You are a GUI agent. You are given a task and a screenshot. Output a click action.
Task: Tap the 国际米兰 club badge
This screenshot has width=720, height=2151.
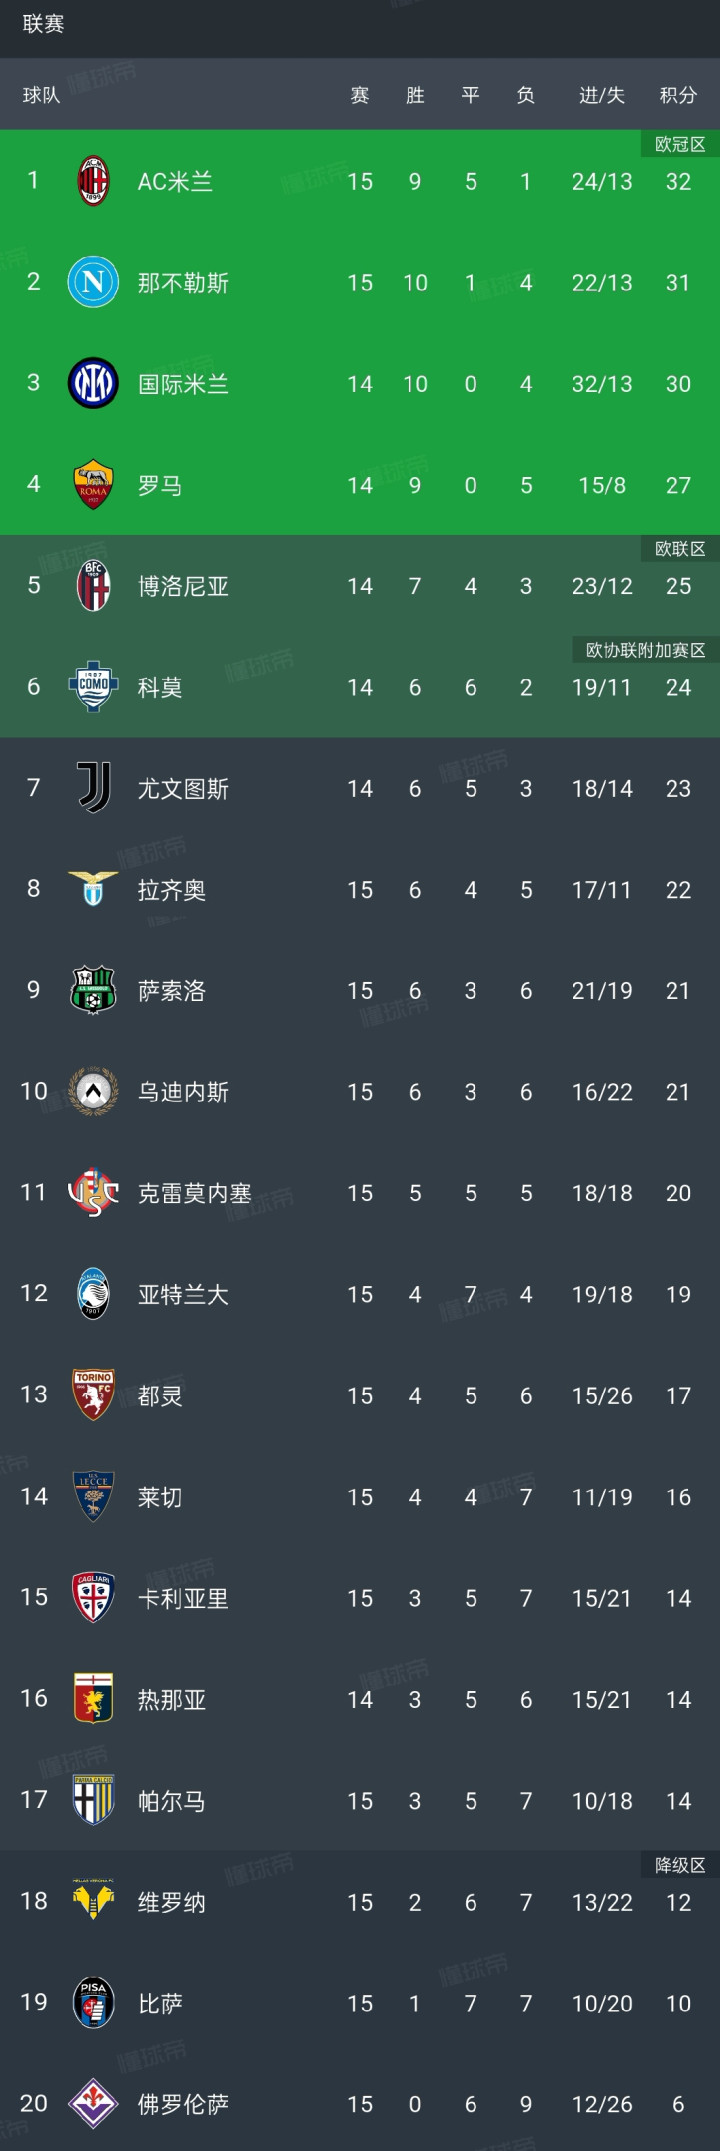93,384
